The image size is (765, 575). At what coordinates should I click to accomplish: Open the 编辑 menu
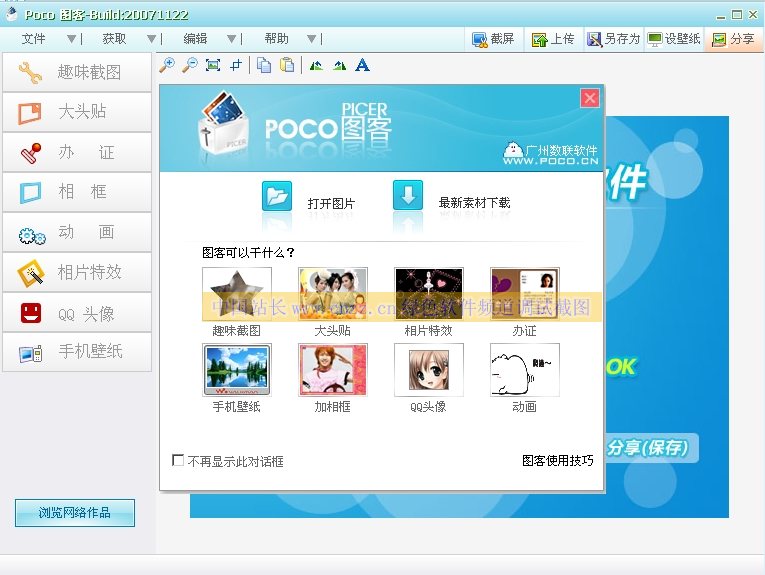(x=195, y=39)
